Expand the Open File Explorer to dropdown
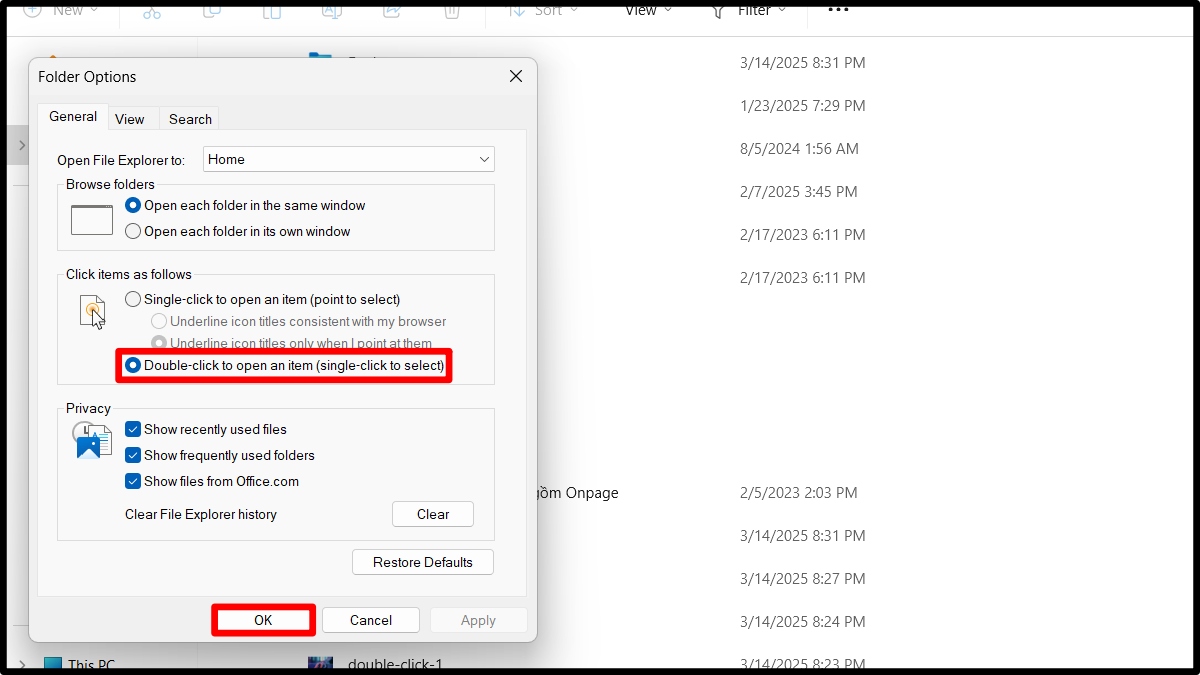Screen dimensions: 1200x675 (x=349, y=159)
